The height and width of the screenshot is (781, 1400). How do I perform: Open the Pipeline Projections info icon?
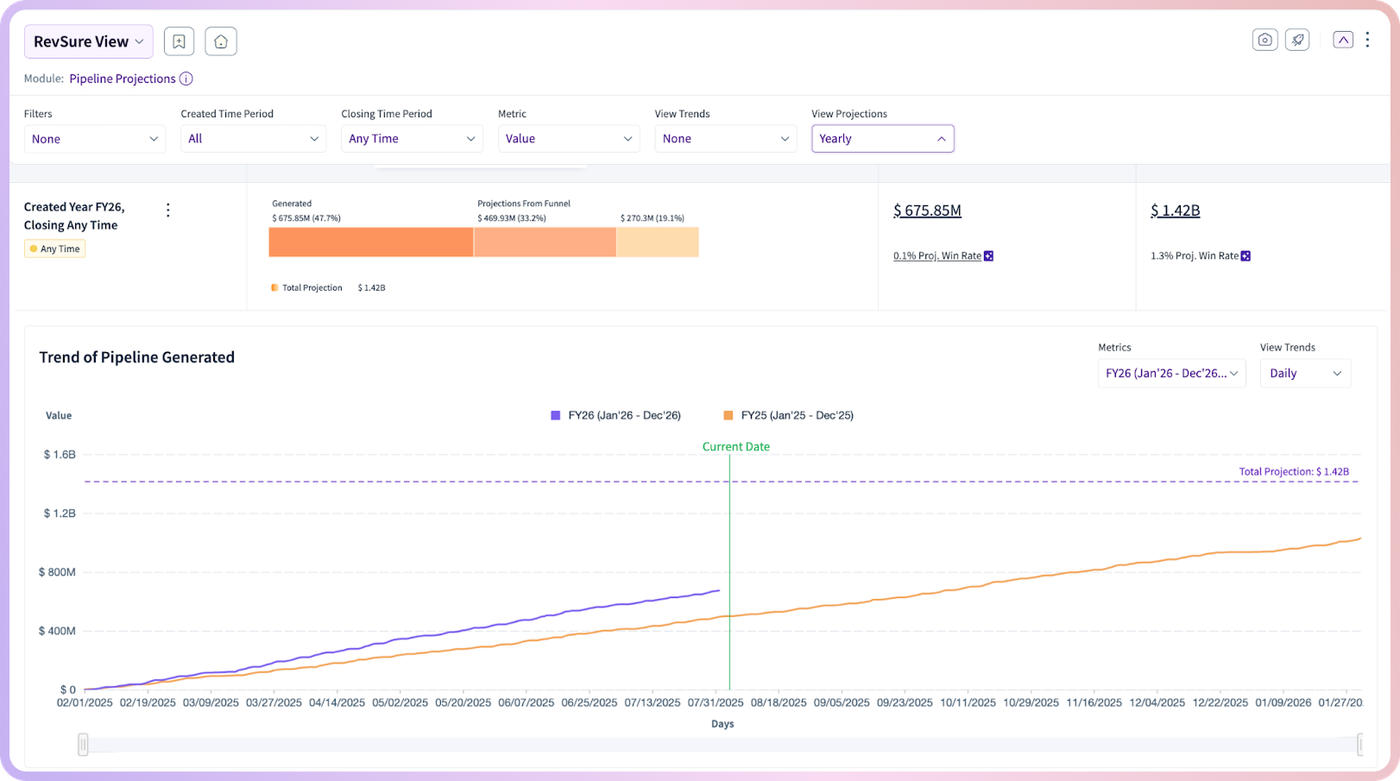[x=186, y=79]
